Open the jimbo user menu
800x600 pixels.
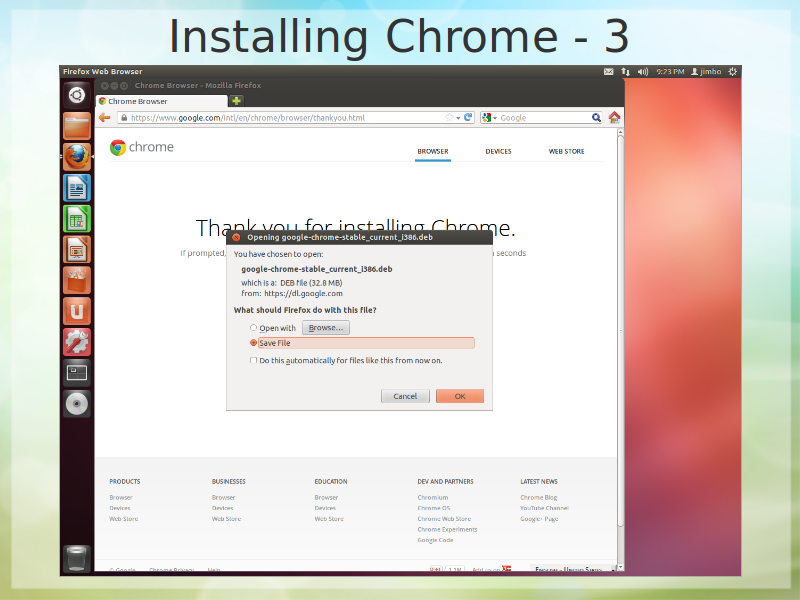click(x=706, y=72)
